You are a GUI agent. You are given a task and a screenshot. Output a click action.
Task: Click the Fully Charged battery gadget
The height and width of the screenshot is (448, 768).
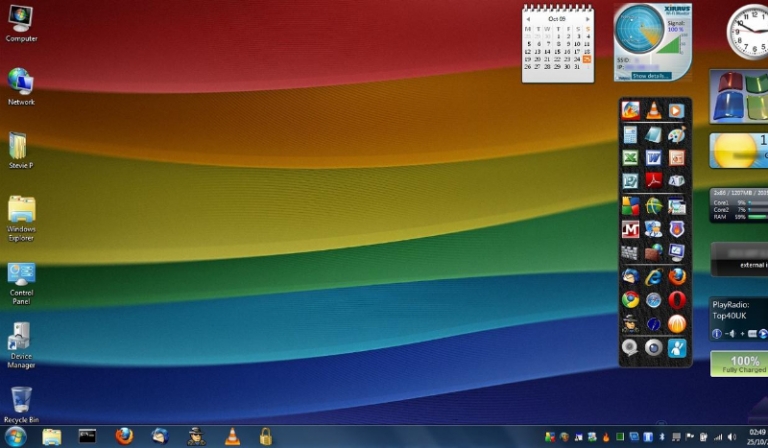click(x=740, y=364)
